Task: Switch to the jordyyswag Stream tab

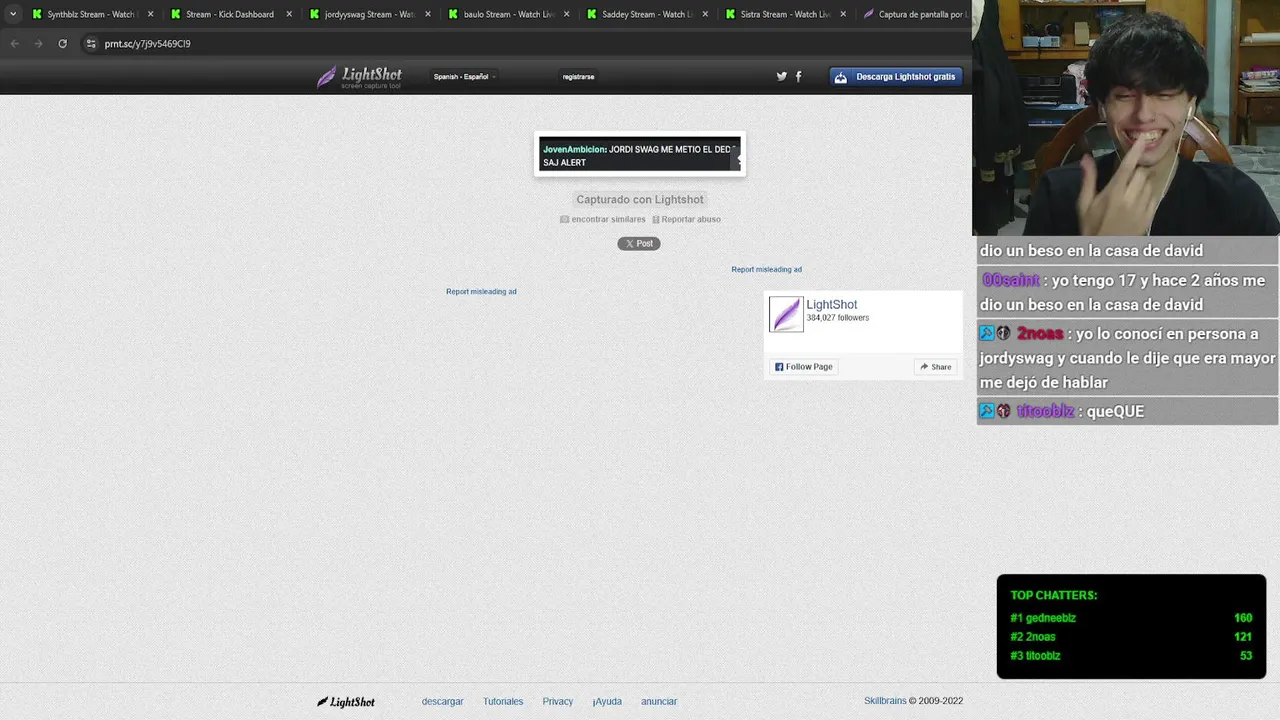Action: pyautogui.click(x=368, y=14)
